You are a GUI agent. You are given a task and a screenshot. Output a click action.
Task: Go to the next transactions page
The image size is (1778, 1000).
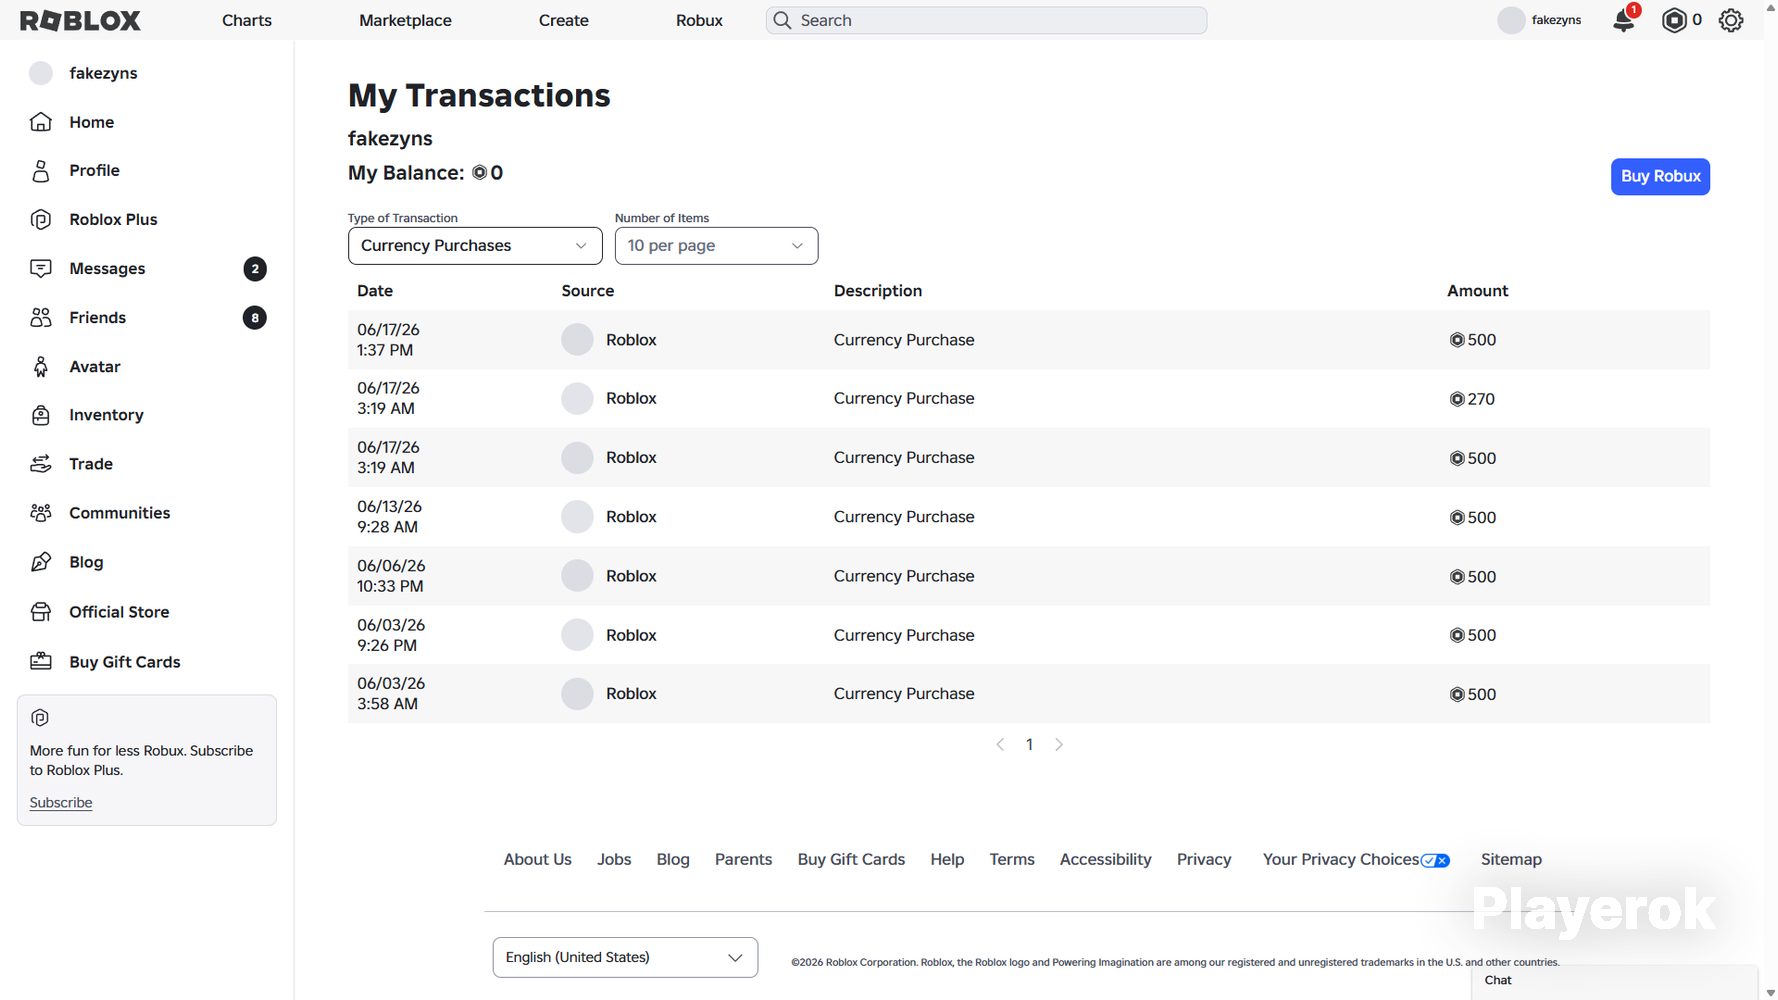click(1059, 745)
